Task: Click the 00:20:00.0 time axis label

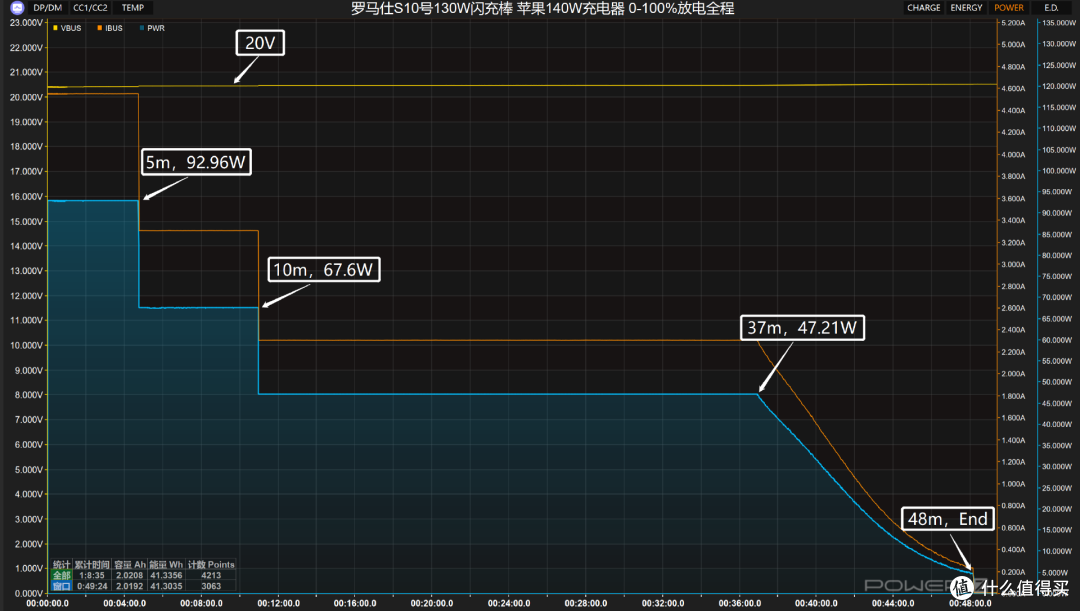Action: click(432, 603)
